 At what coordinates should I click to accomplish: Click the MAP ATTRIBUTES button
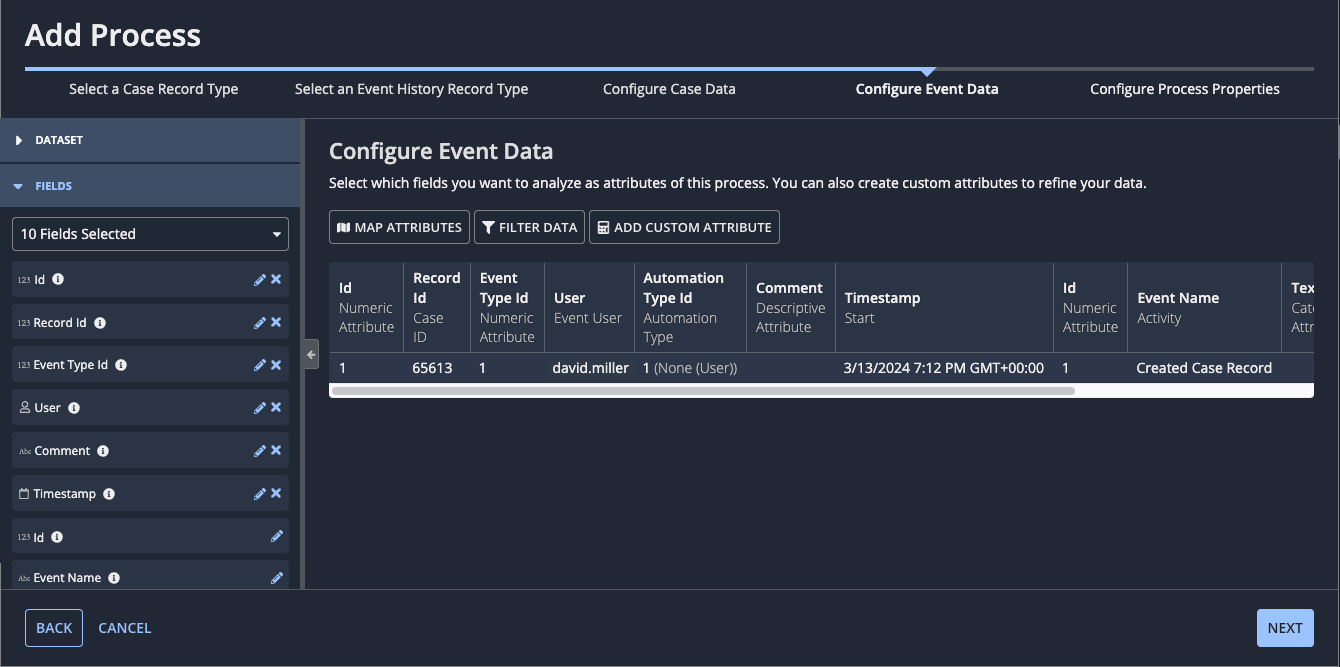tap(400, 227)
